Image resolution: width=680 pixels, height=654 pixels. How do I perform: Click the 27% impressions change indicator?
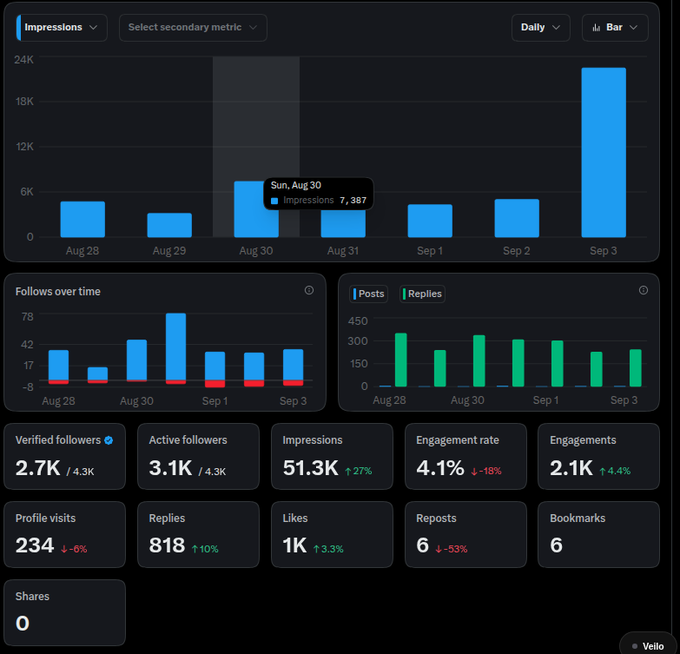coord(358,471)
